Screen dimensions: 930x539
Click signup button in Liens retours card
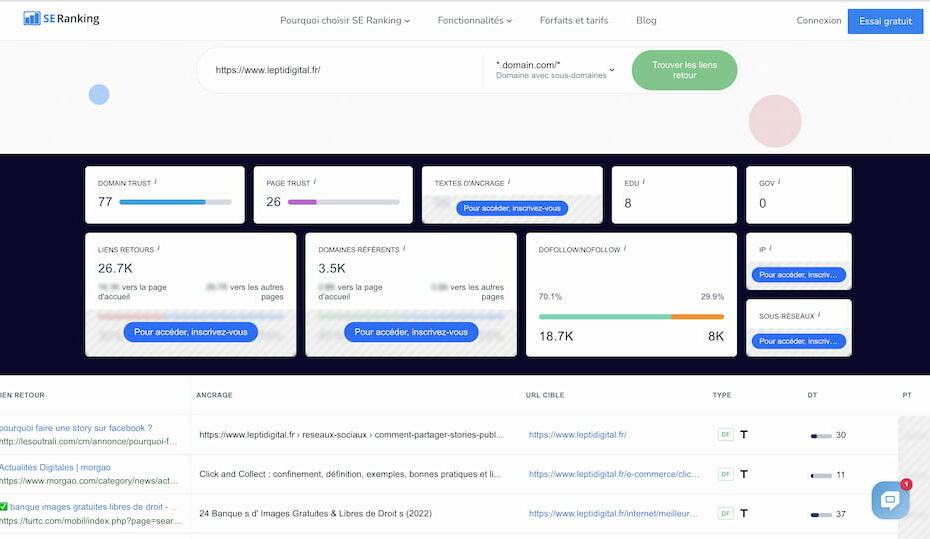click(190, 332)
